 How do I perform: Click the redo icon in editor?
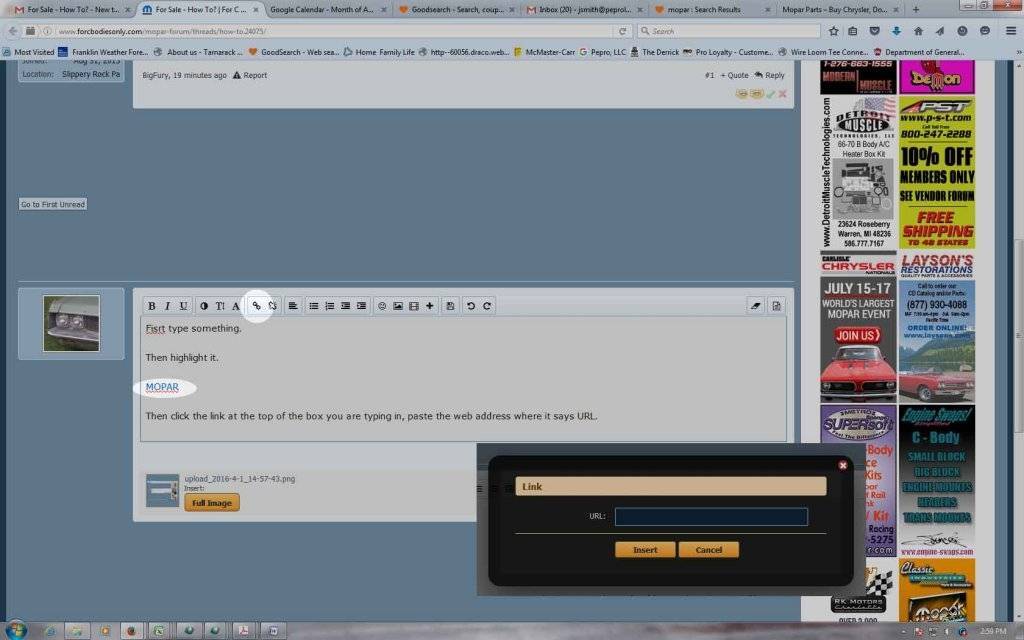click(x=487, y=306)
